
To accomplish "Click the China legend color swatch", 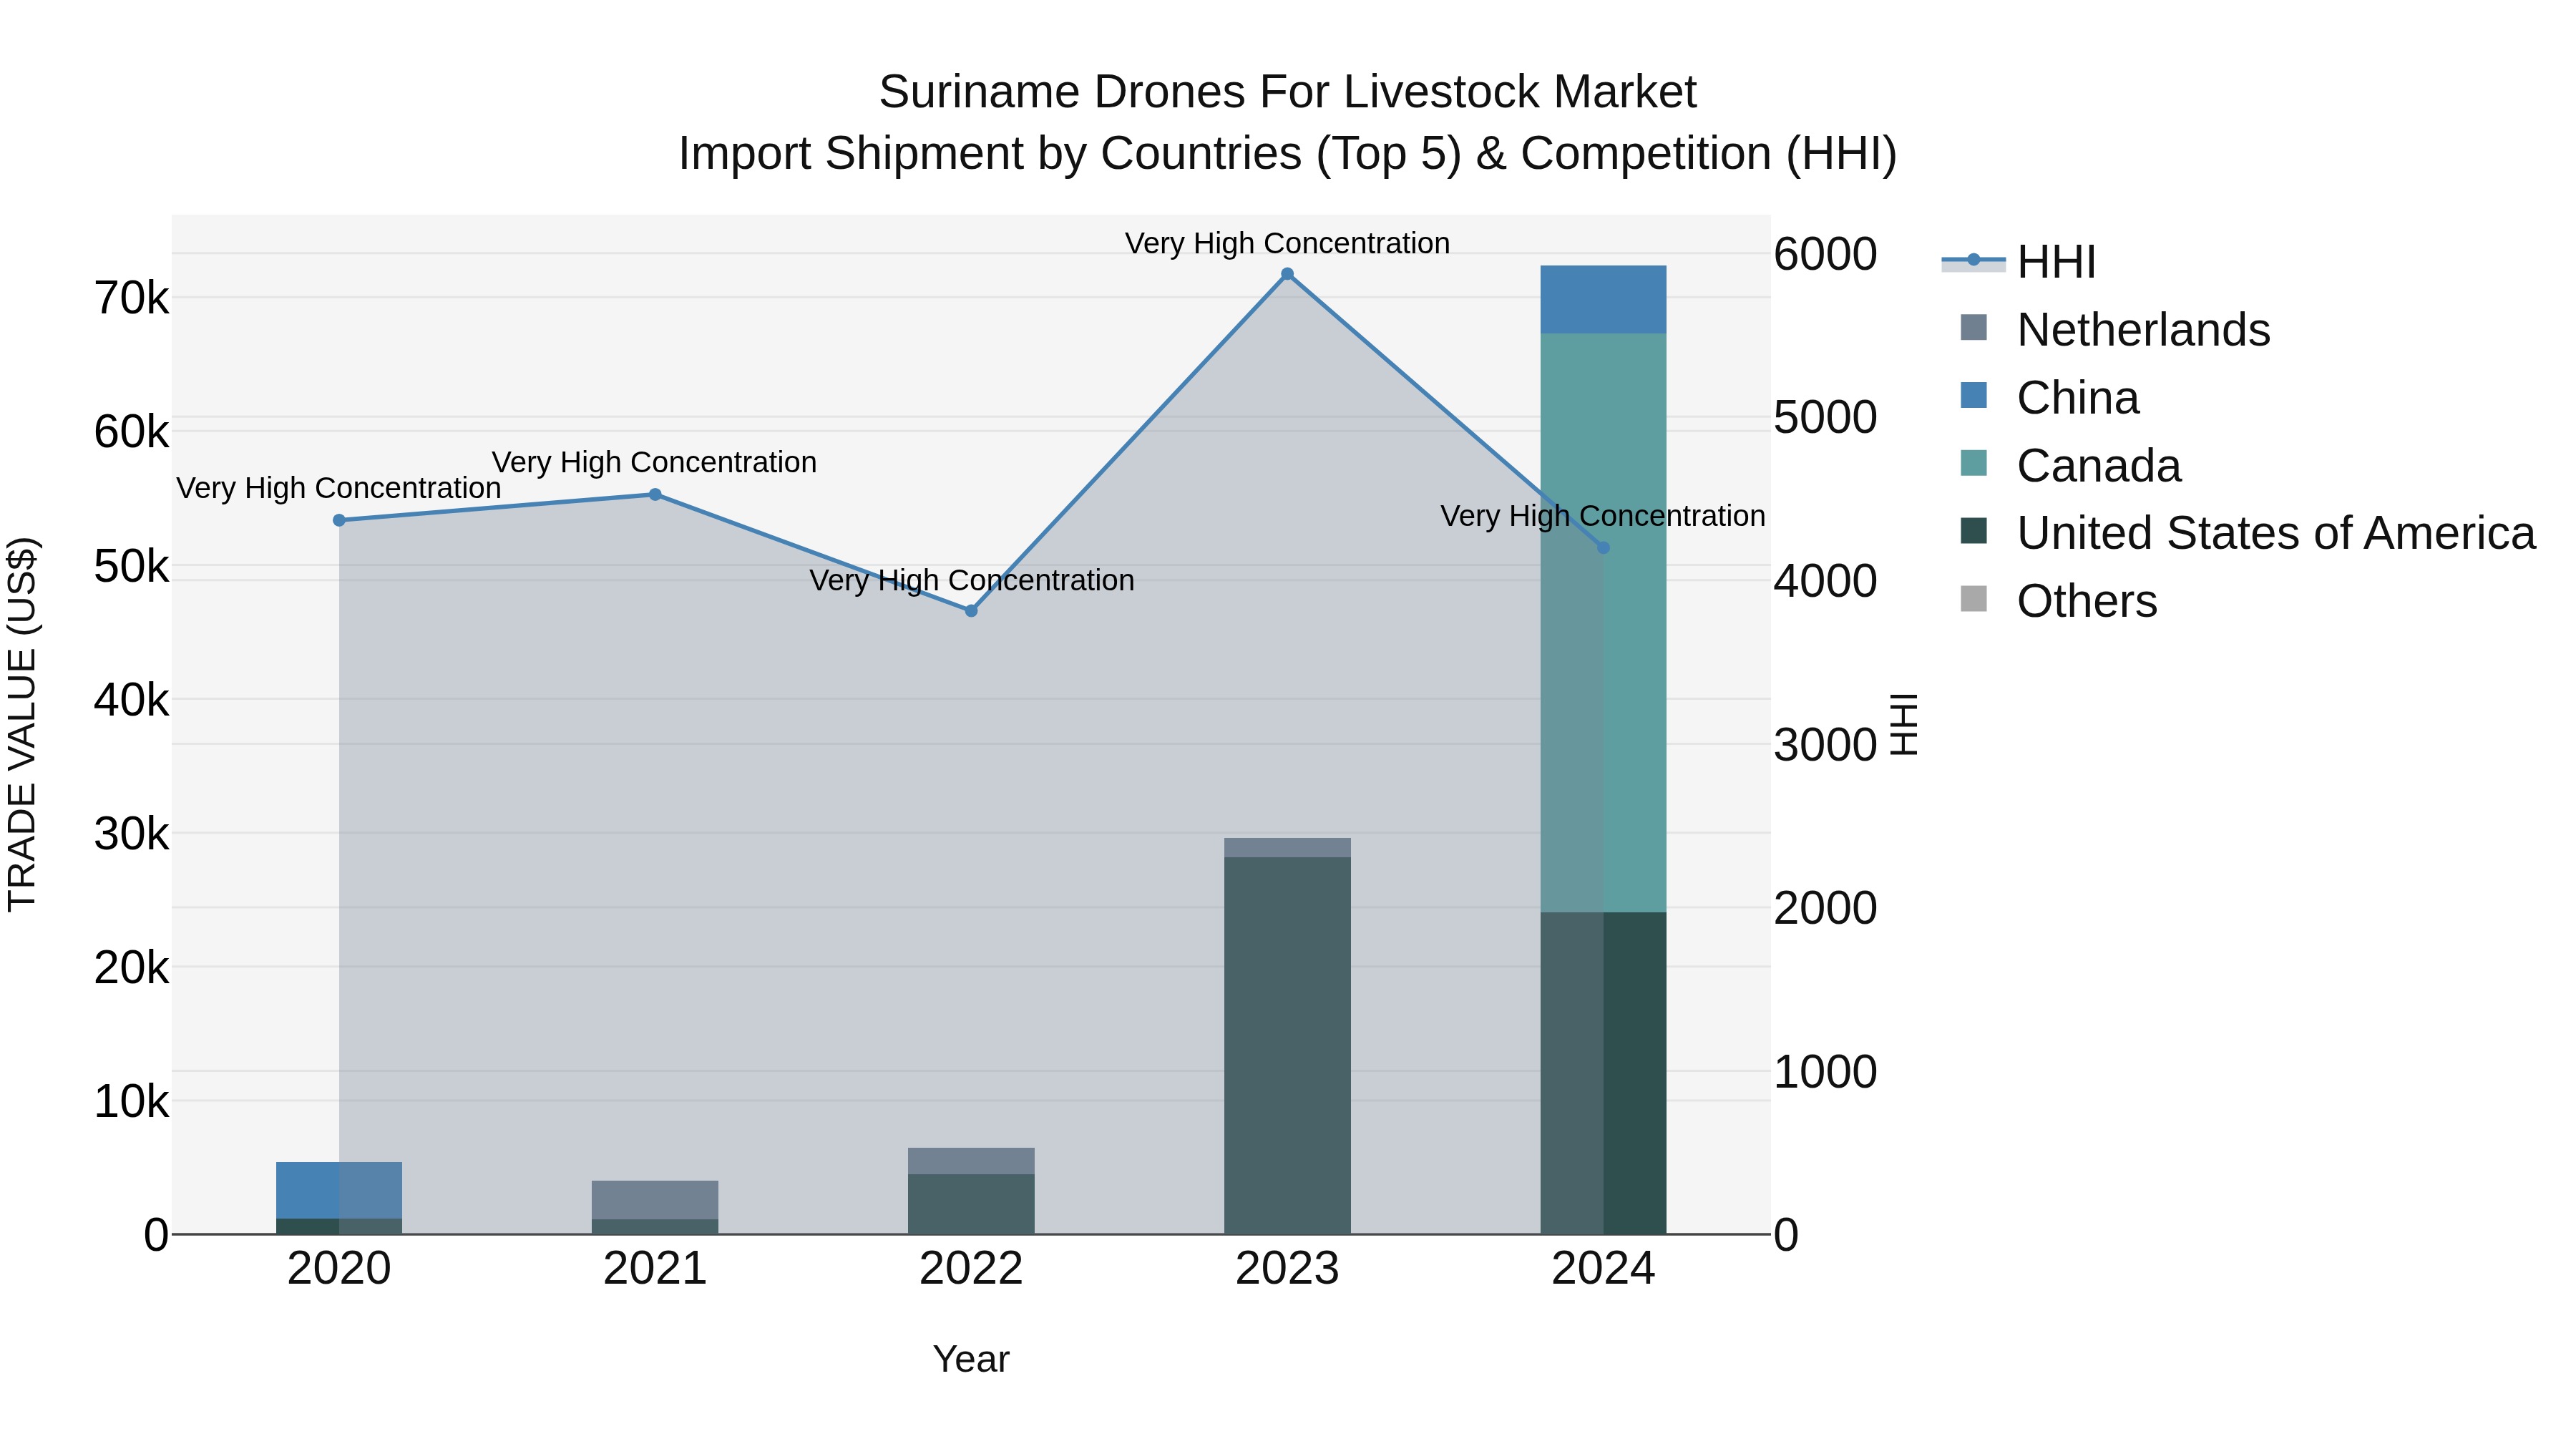I will pos(1974,396).
